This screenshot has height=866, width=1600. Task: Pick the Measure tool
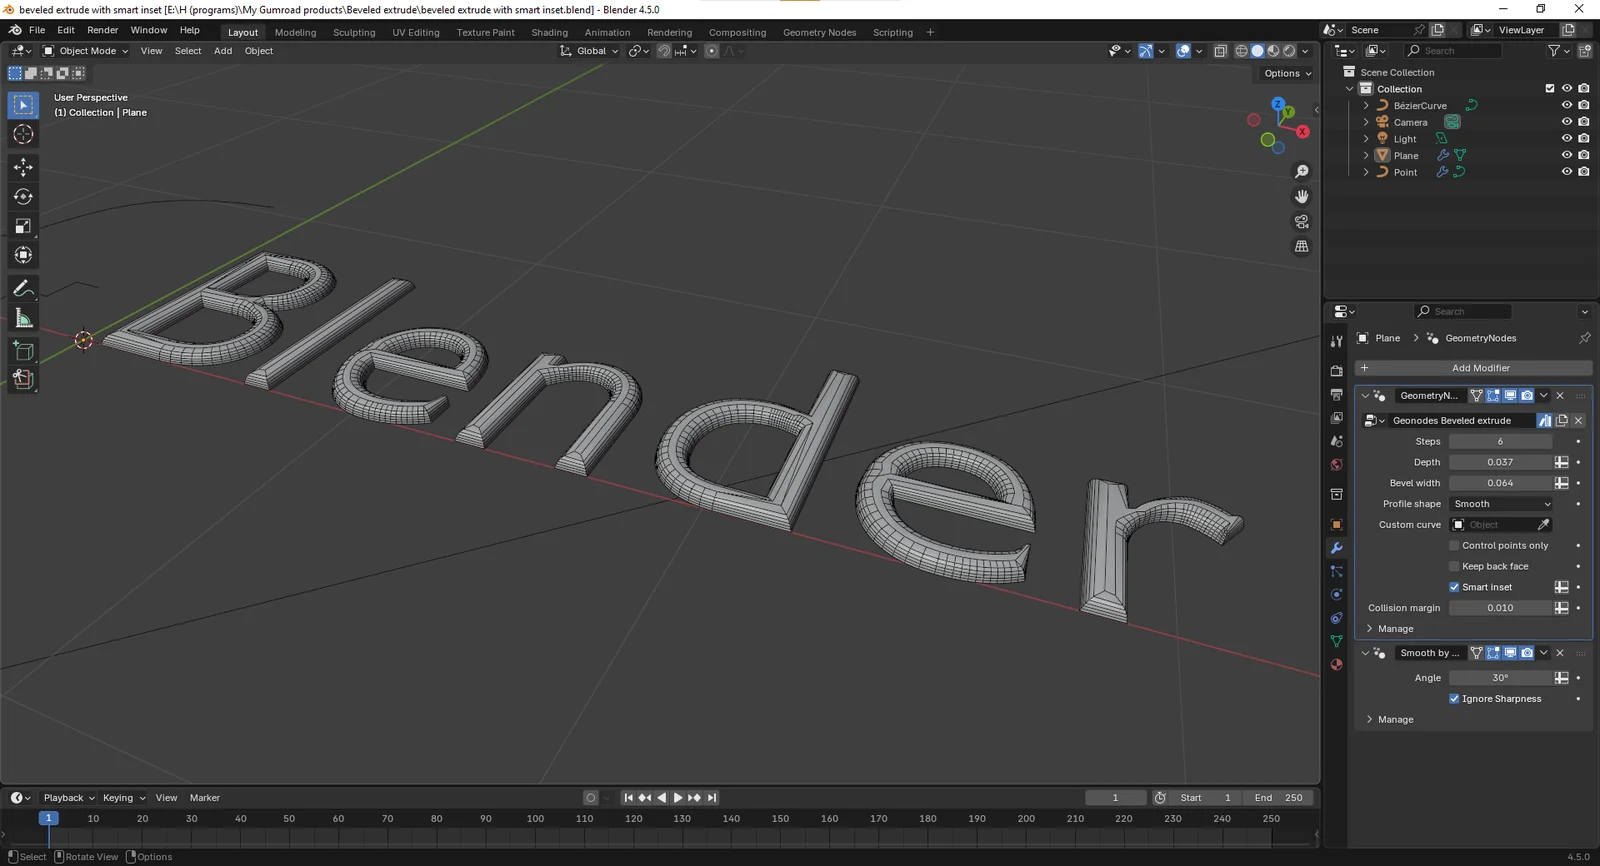click(x=23, y=319)
